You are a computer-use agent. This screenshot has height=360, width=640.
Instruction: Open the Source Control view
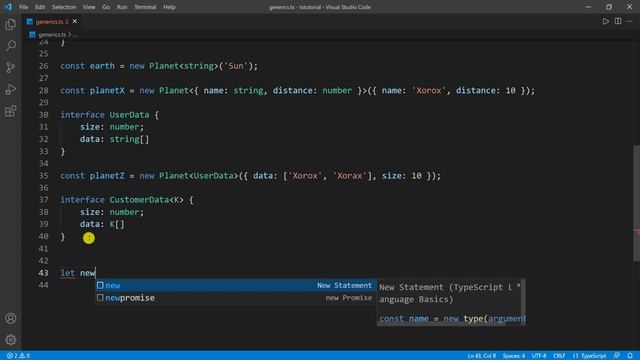point(11,67)
